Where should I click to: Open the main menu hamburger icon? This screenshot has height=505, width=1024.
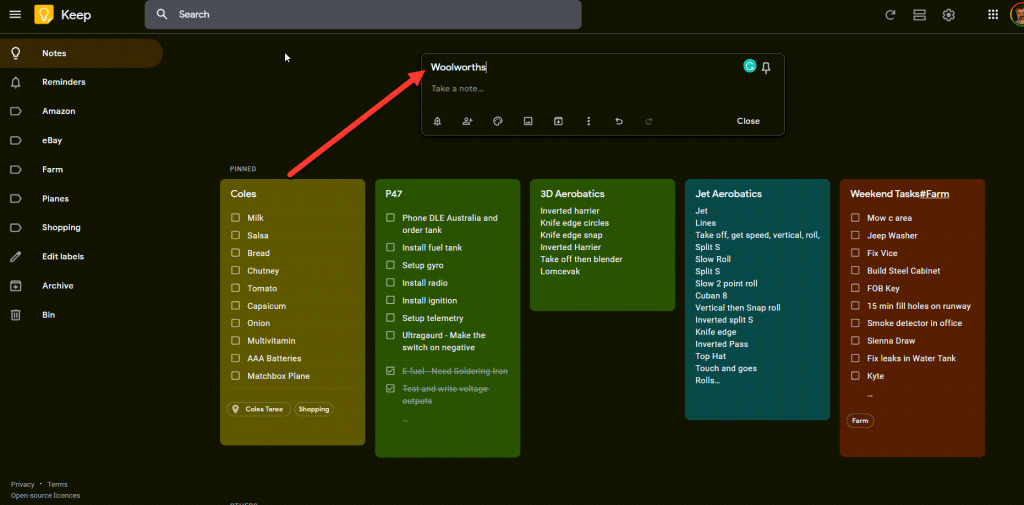[x=16, y=14]
